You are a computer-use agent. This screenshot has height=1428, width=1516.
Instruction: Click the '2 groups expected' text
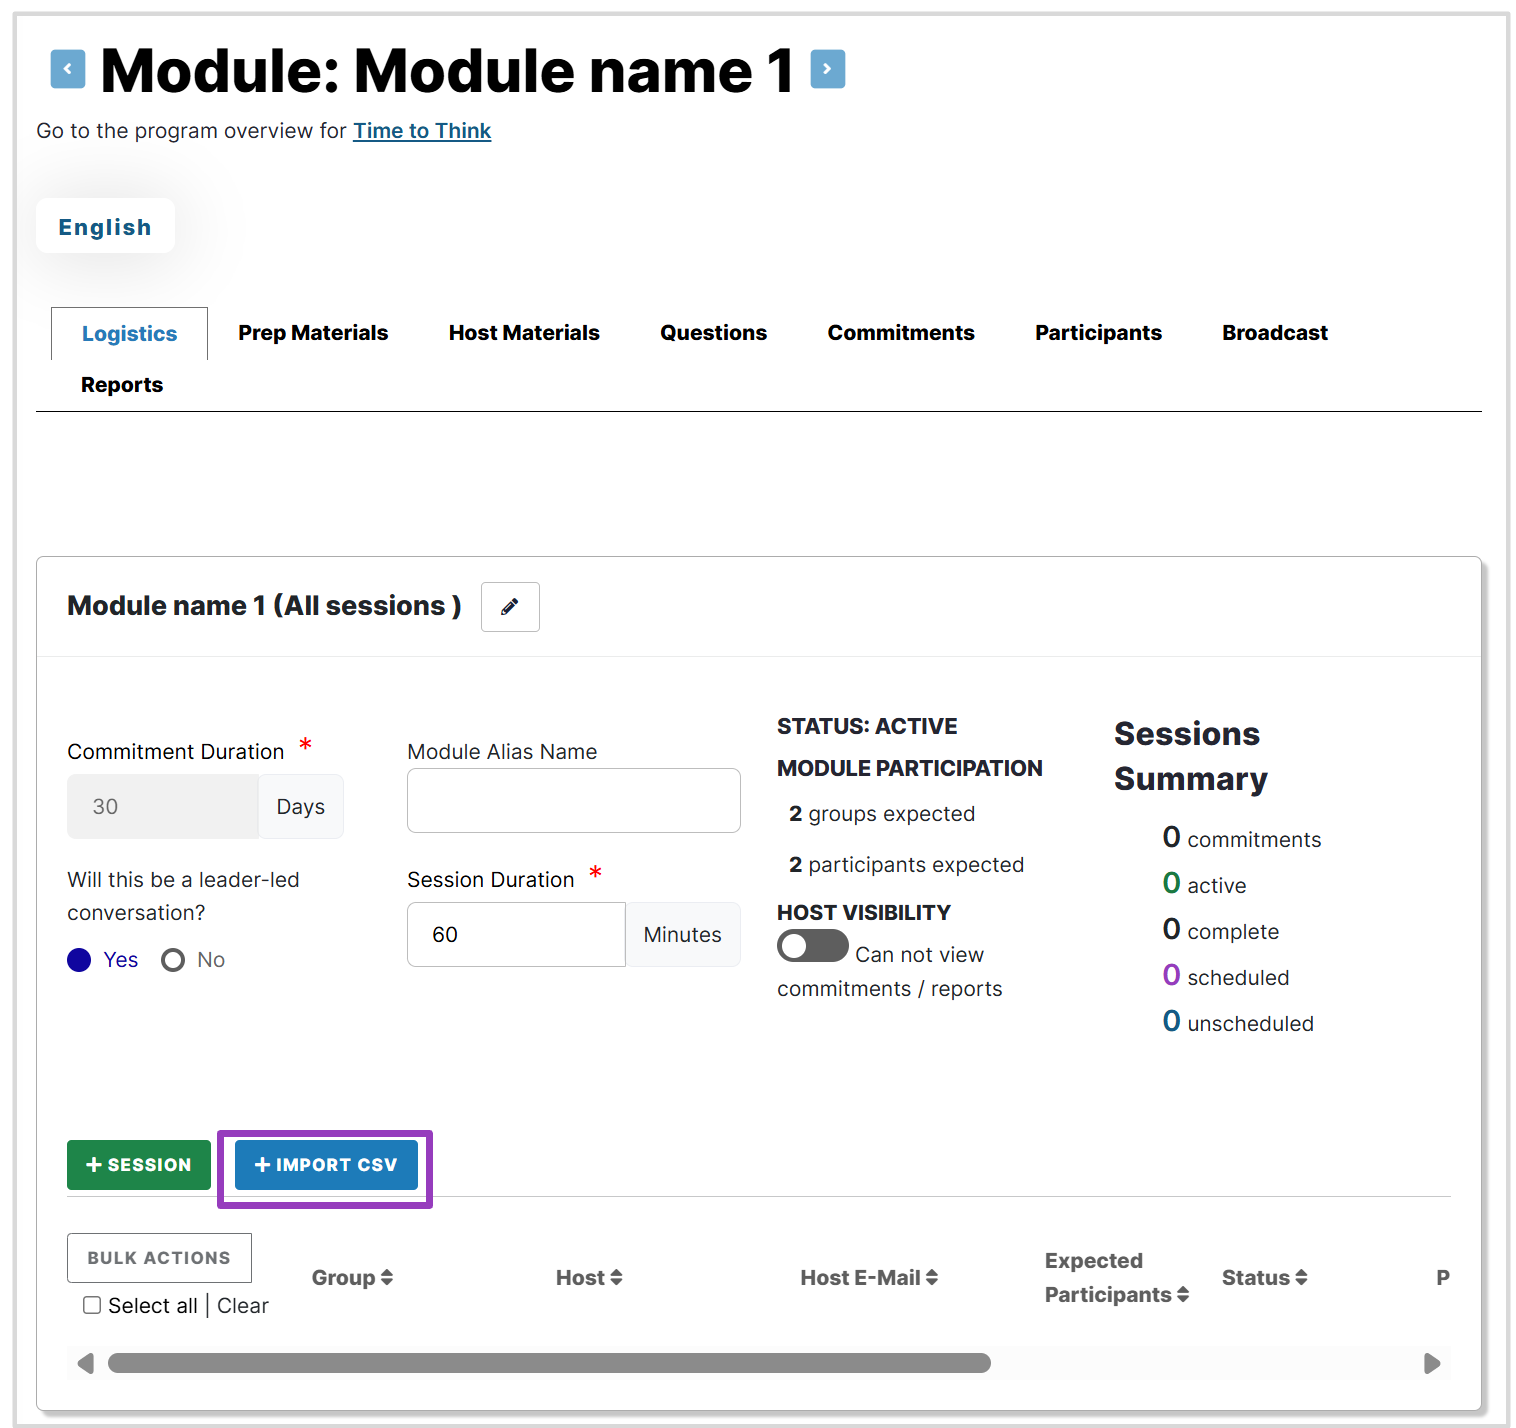(882, 814)
